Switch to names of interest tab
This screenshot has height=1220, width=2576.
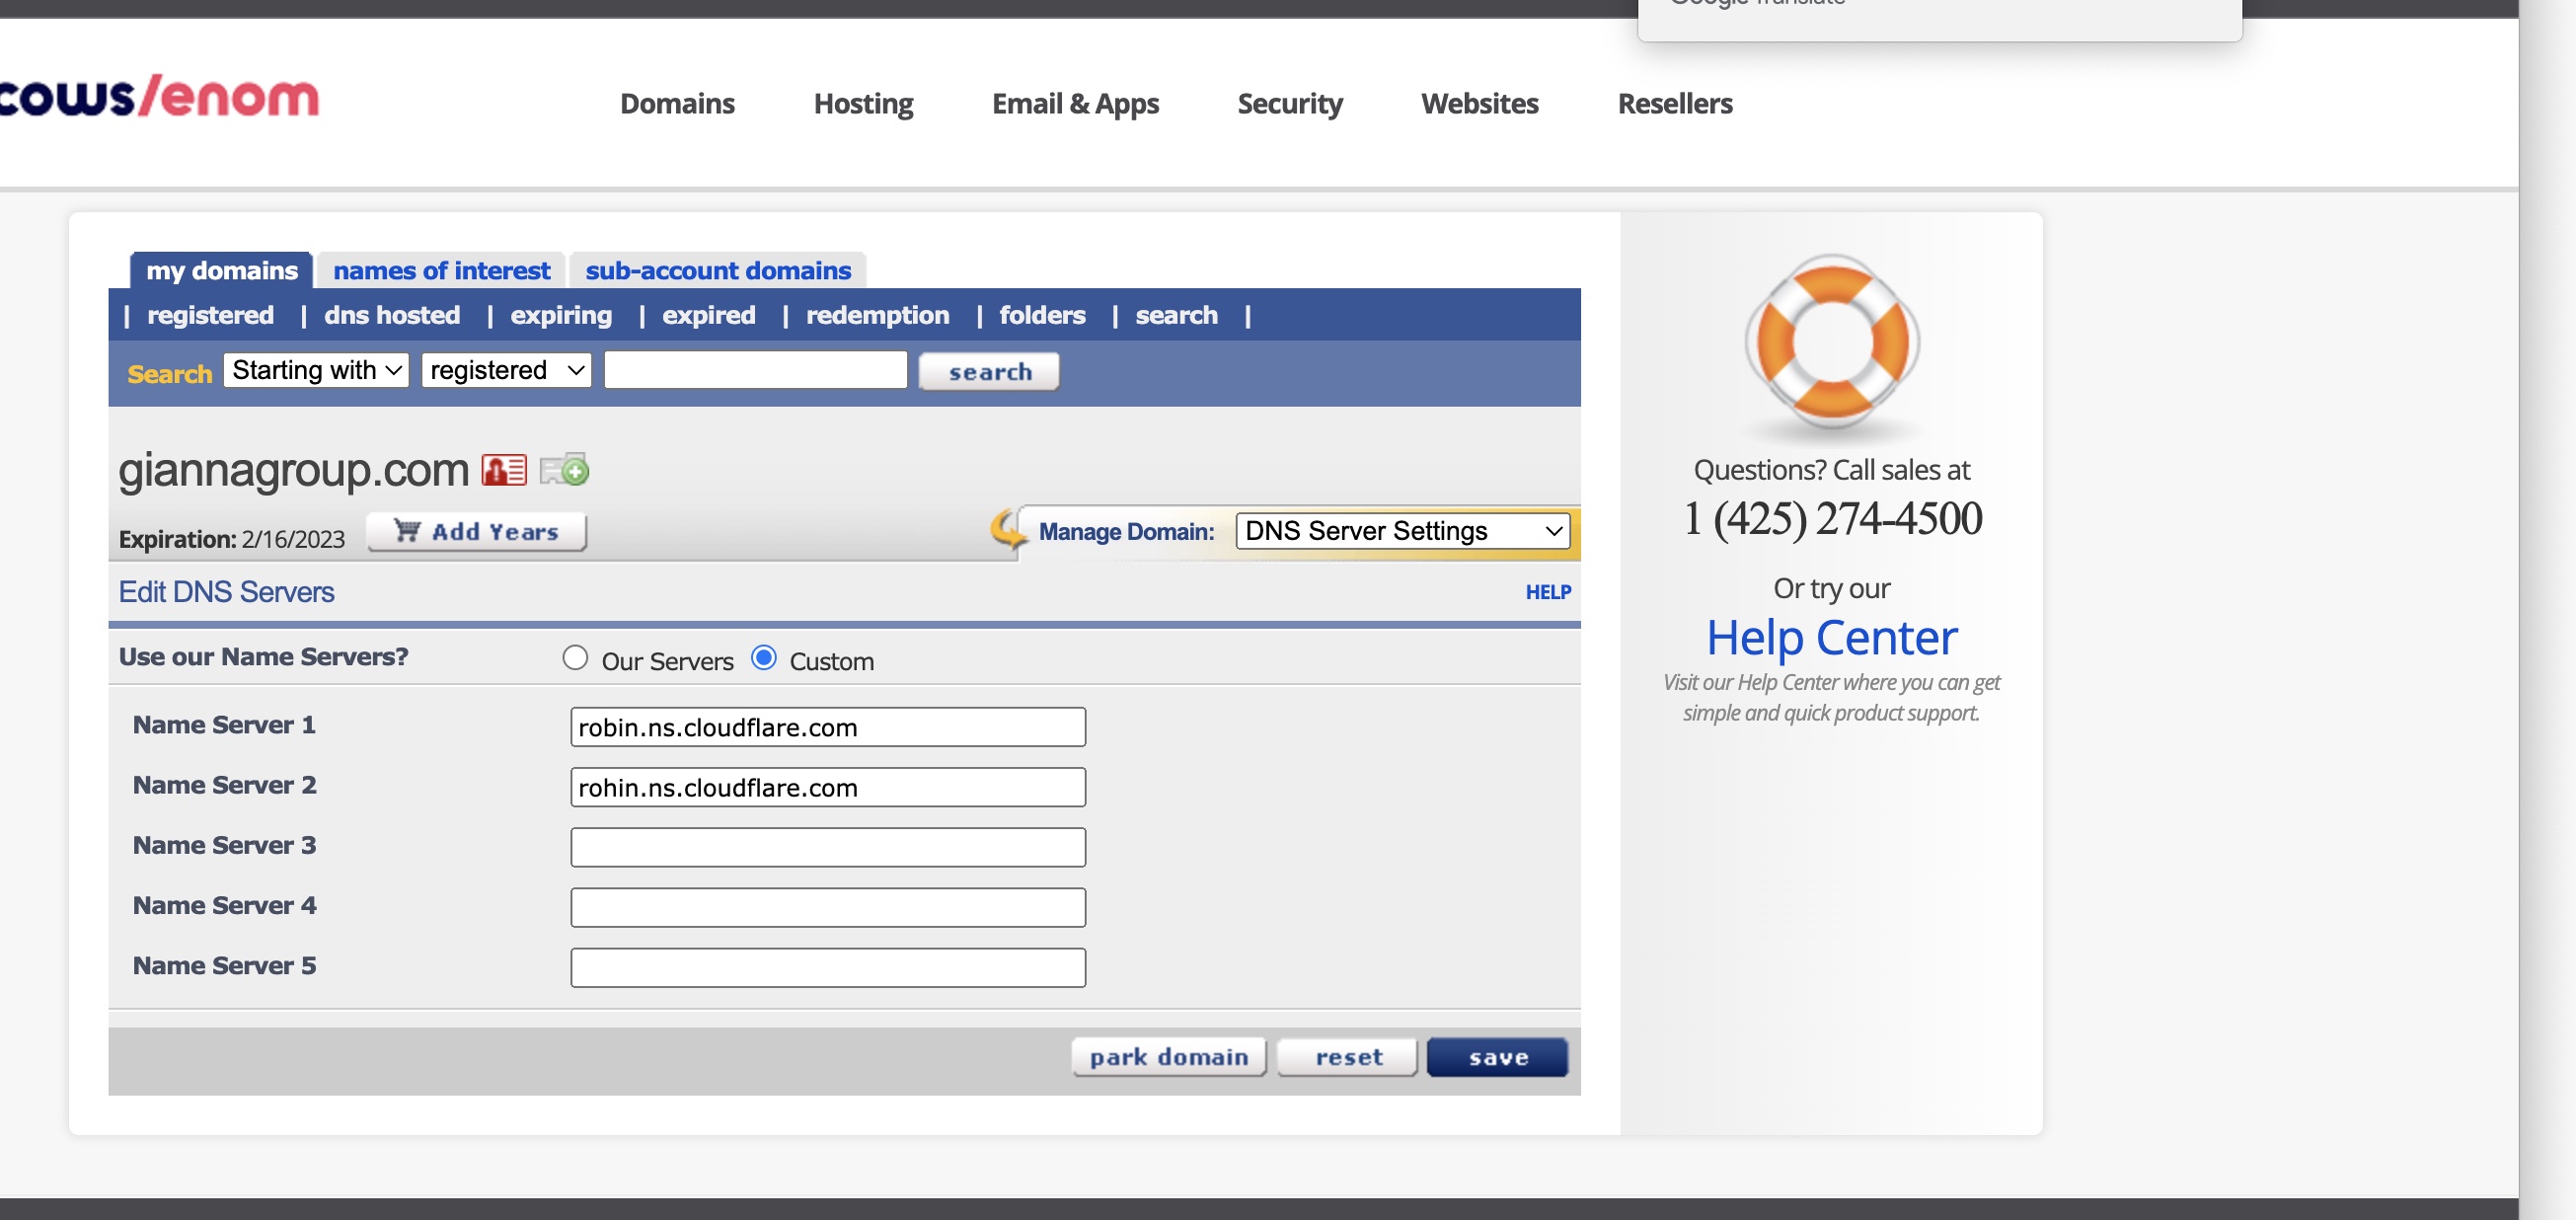pos(441,270)
